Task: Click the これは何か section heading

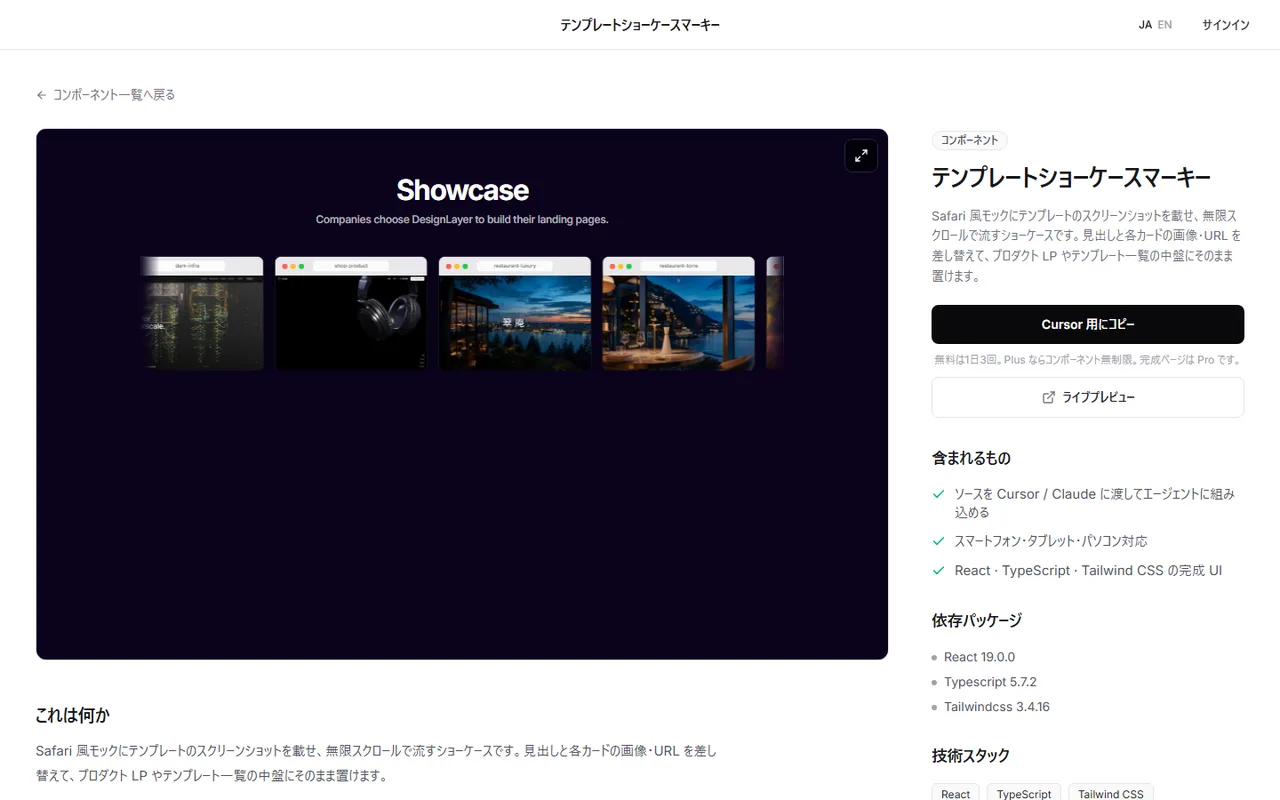Action: (x=73, y=715)
